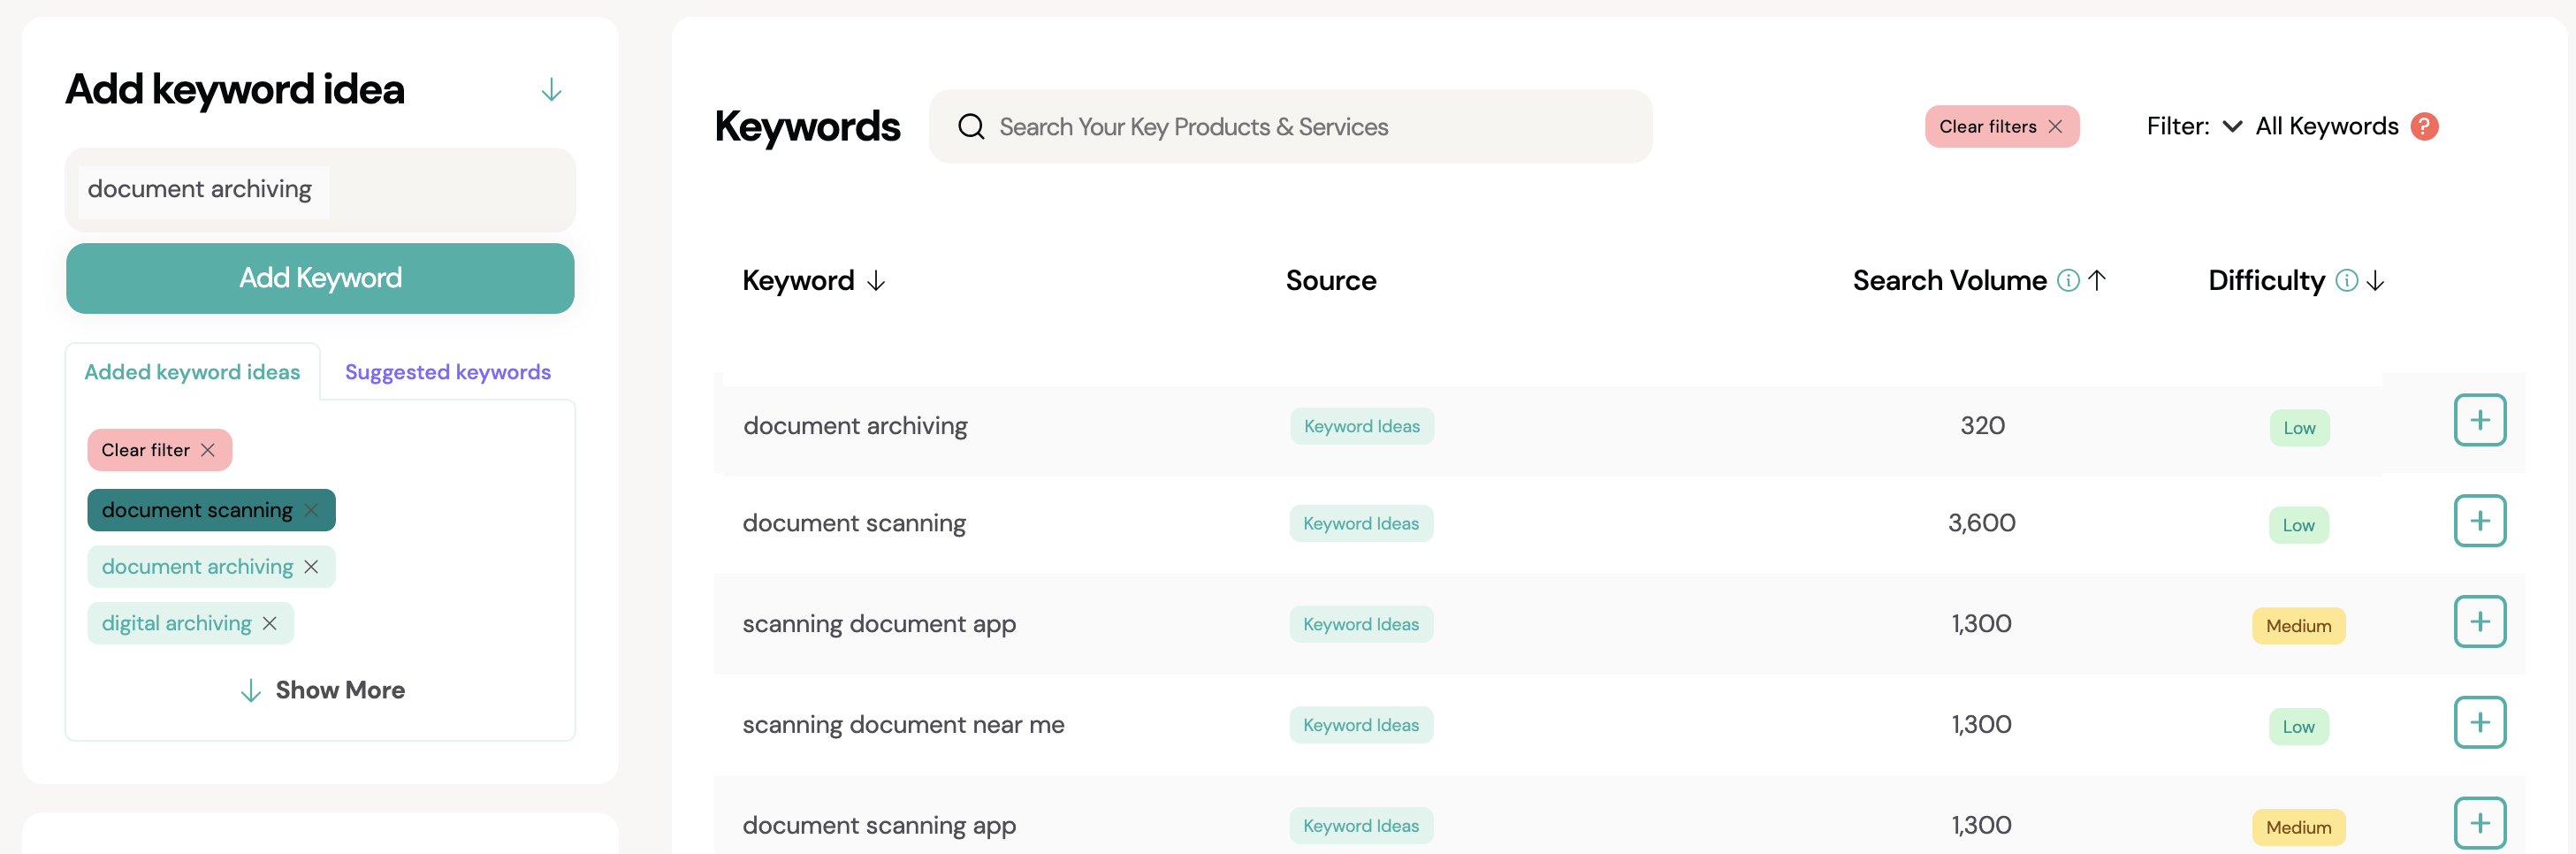The width and height of the screenshot is (2576, 854).
Task: Select the document scanning keyword row text
Action: [x=854, y=523]
